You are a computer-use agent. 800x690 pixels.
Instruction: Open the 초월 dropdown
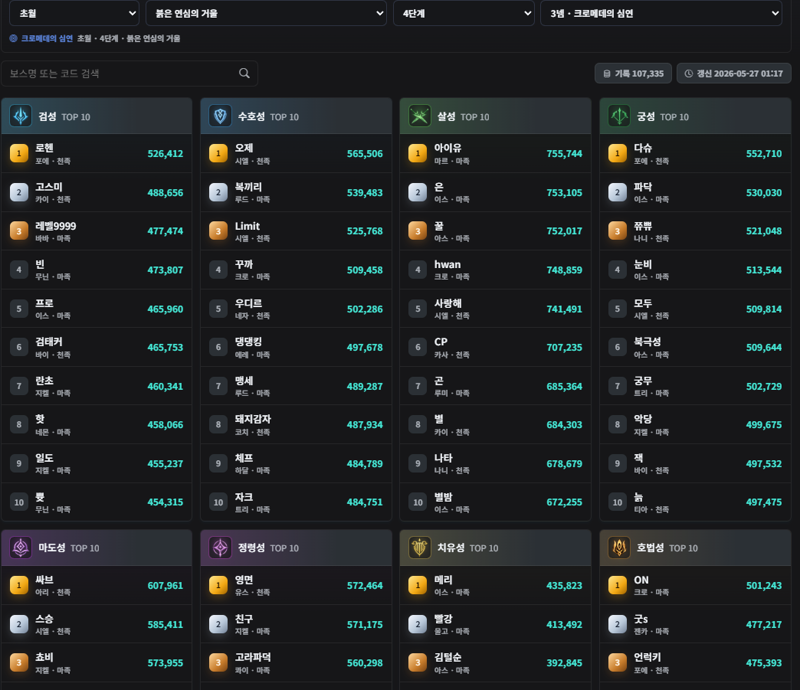click(x=74, y=13)
